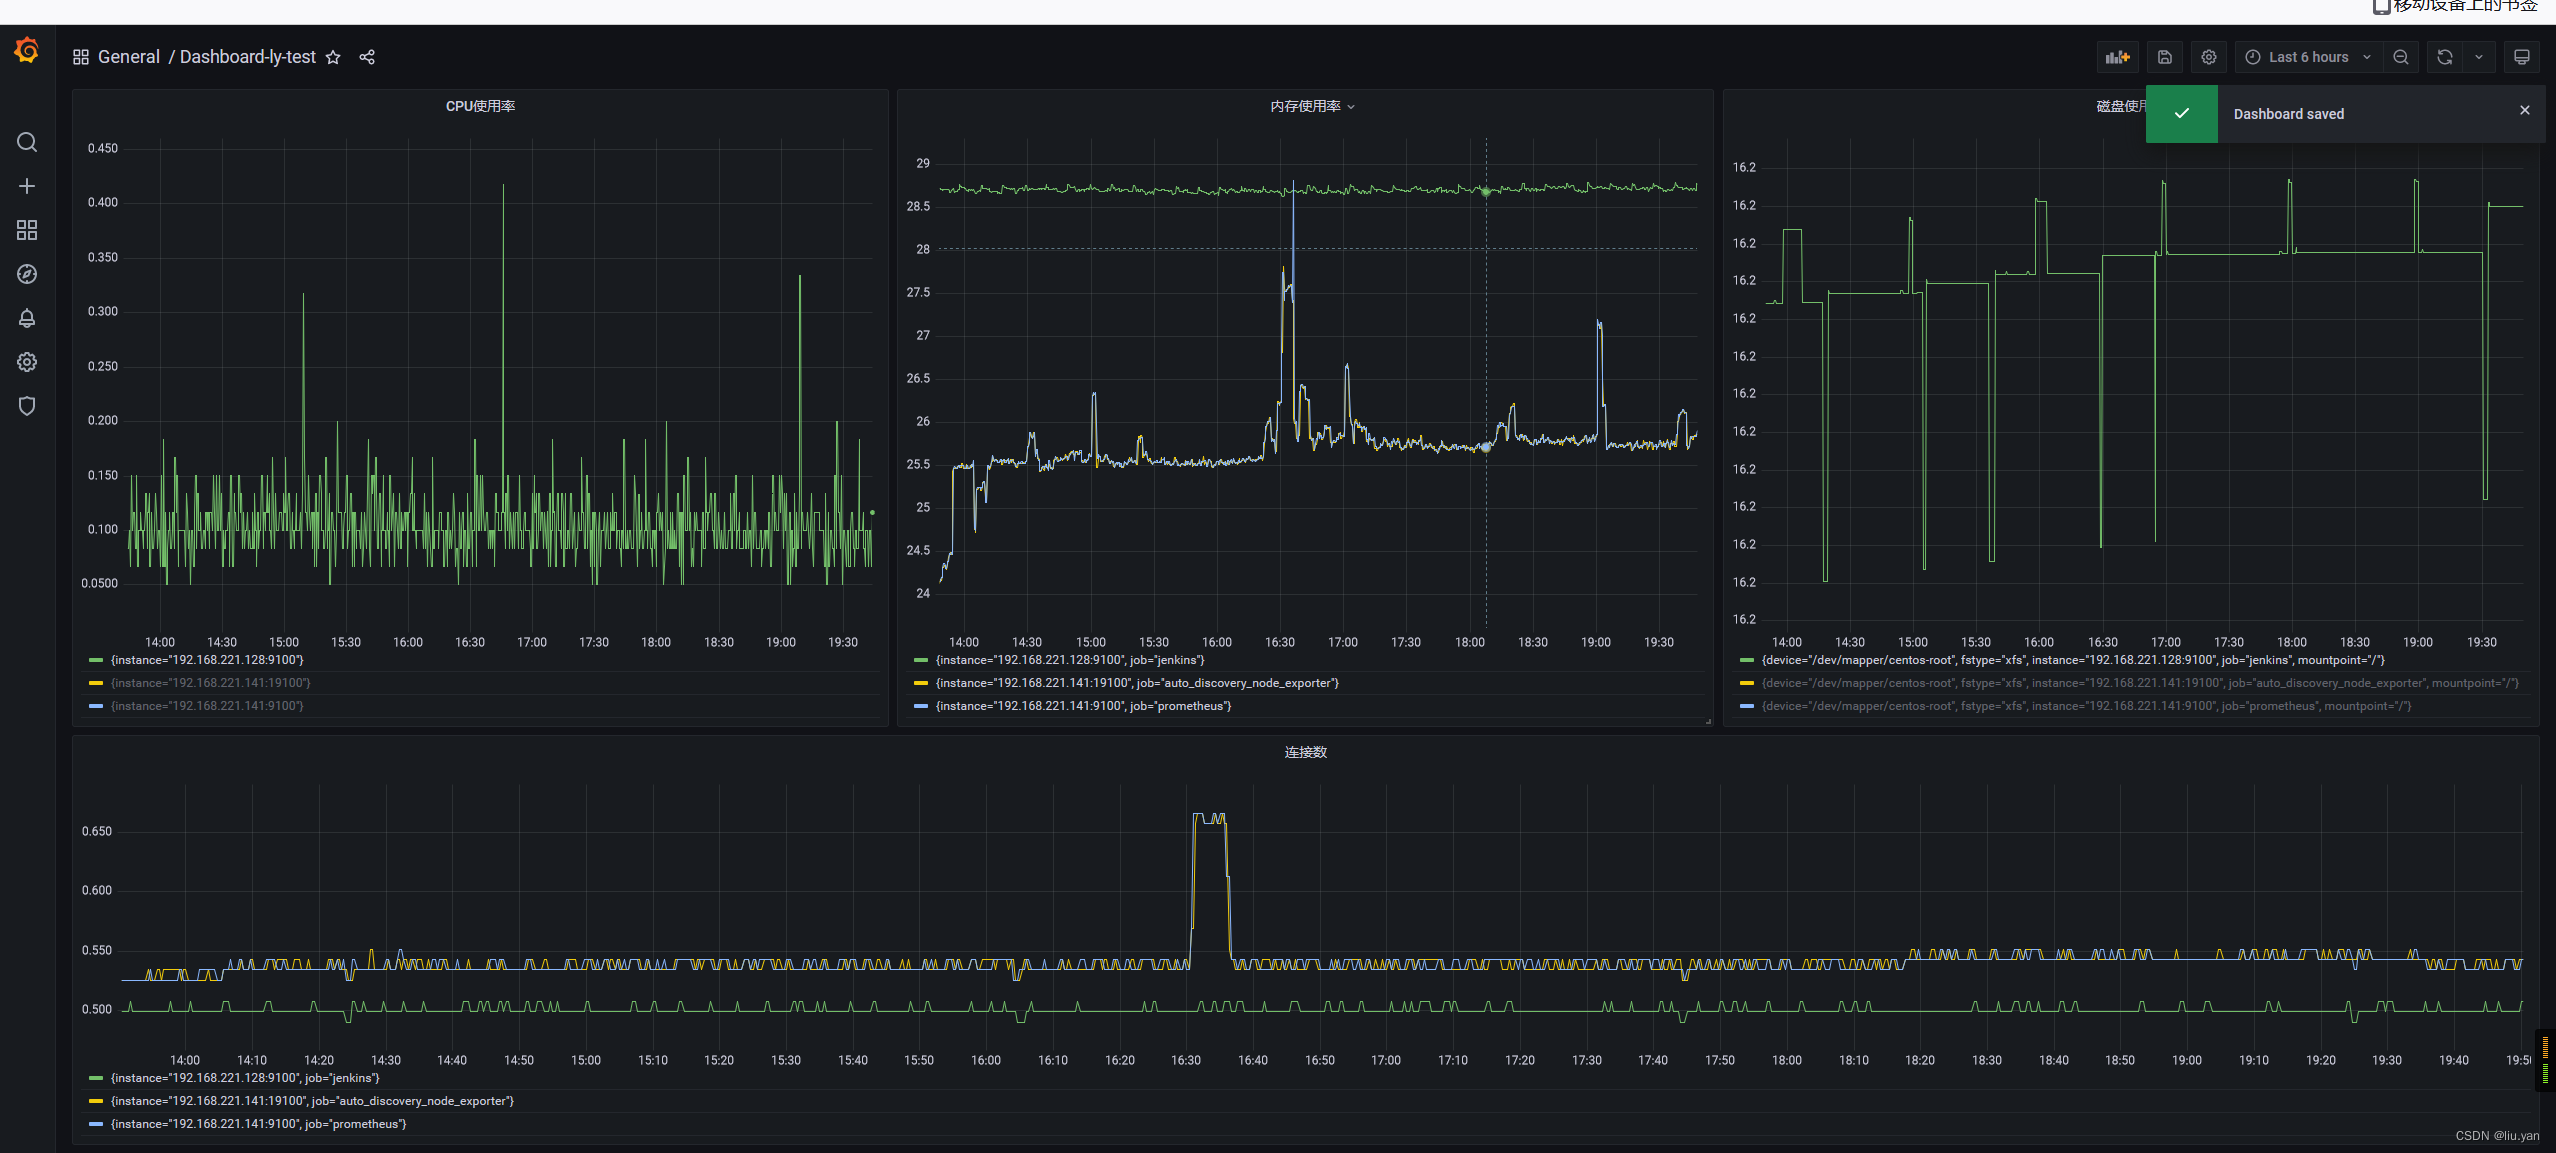Open the Last 6 hours time picker

coord(2308,57)
